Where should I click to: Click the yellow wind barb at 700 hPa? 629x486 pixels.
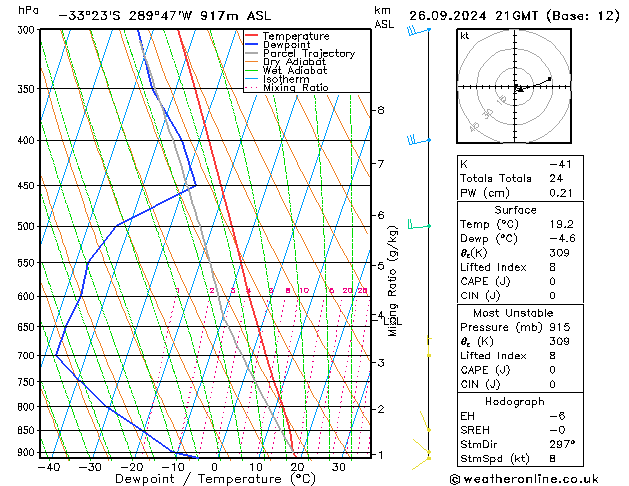pyautogui.click(x=429, y=347)
